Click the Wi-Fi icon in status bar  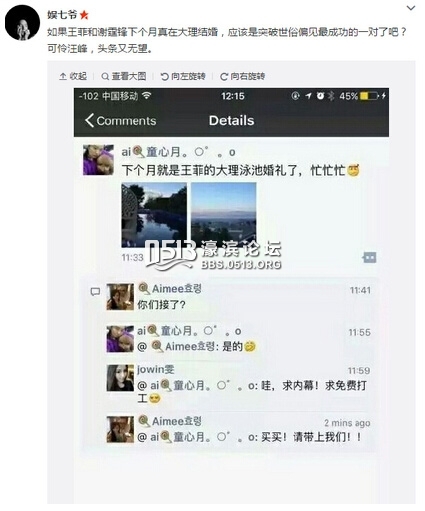146,96
